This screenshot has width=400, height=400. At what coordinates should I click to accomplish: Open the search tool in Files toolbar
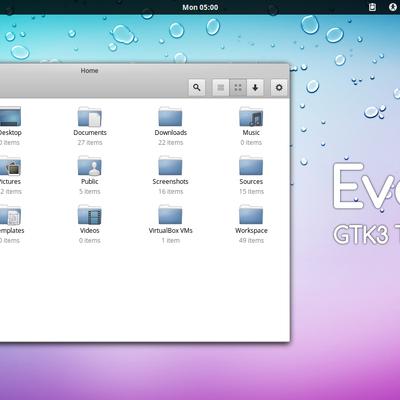(197, 88)
